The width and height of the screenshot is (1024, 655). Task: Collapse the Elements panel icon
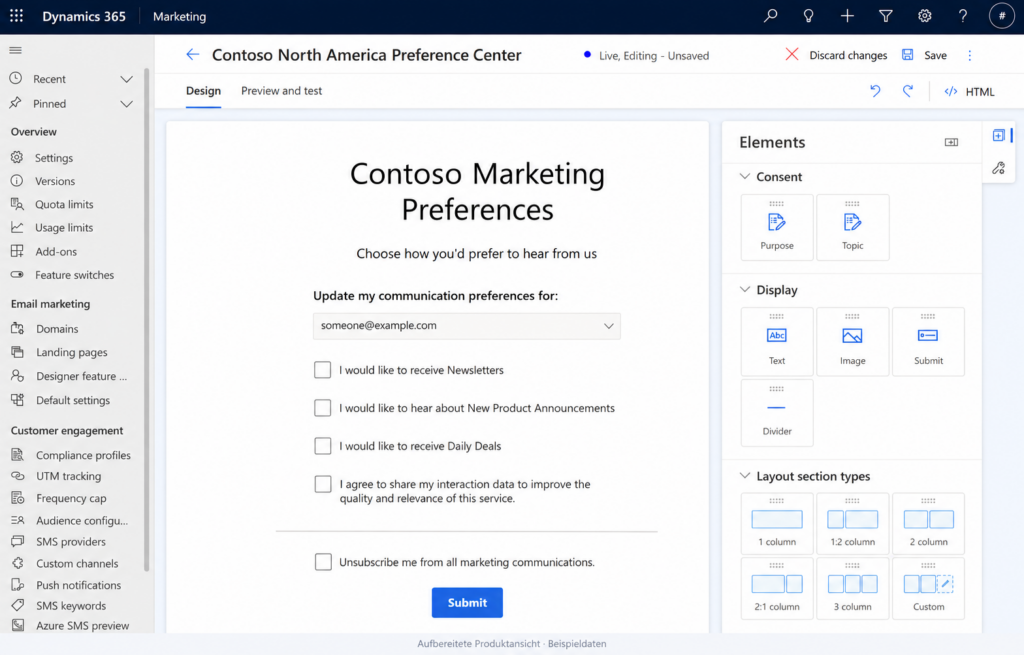tap(951, 142)
